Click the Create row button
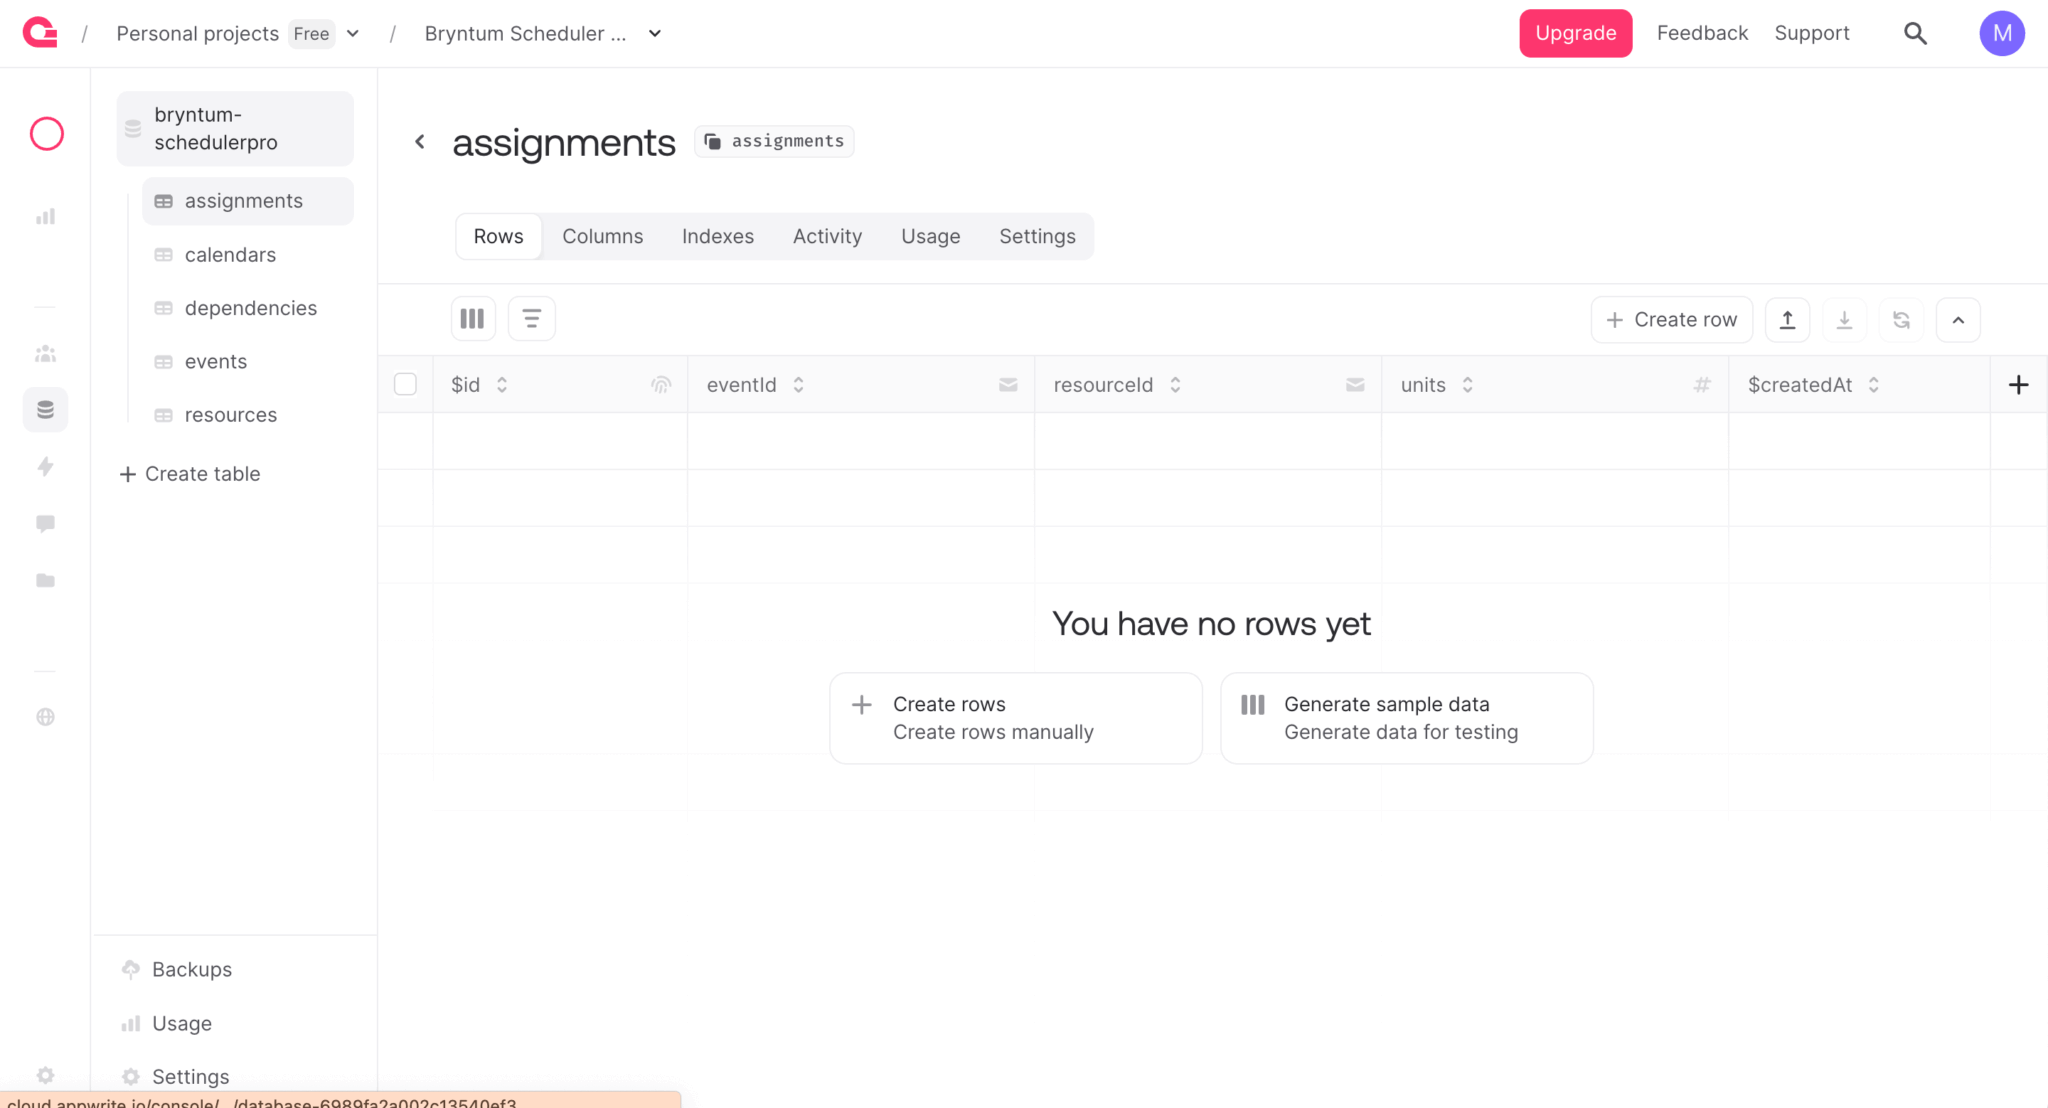This screenshot has height=1108, width=2048. pyautogui.click(x=1671, y=320)
